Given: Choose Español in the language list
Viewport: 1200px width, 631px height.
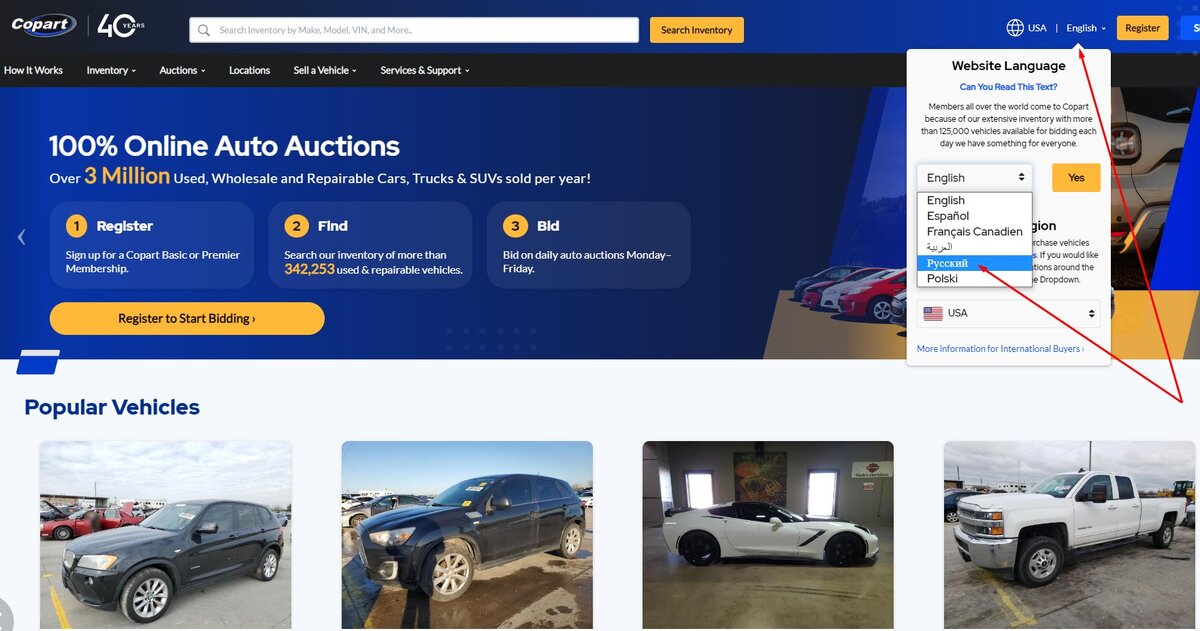Looking at the screenshot, I should point(974,216).
